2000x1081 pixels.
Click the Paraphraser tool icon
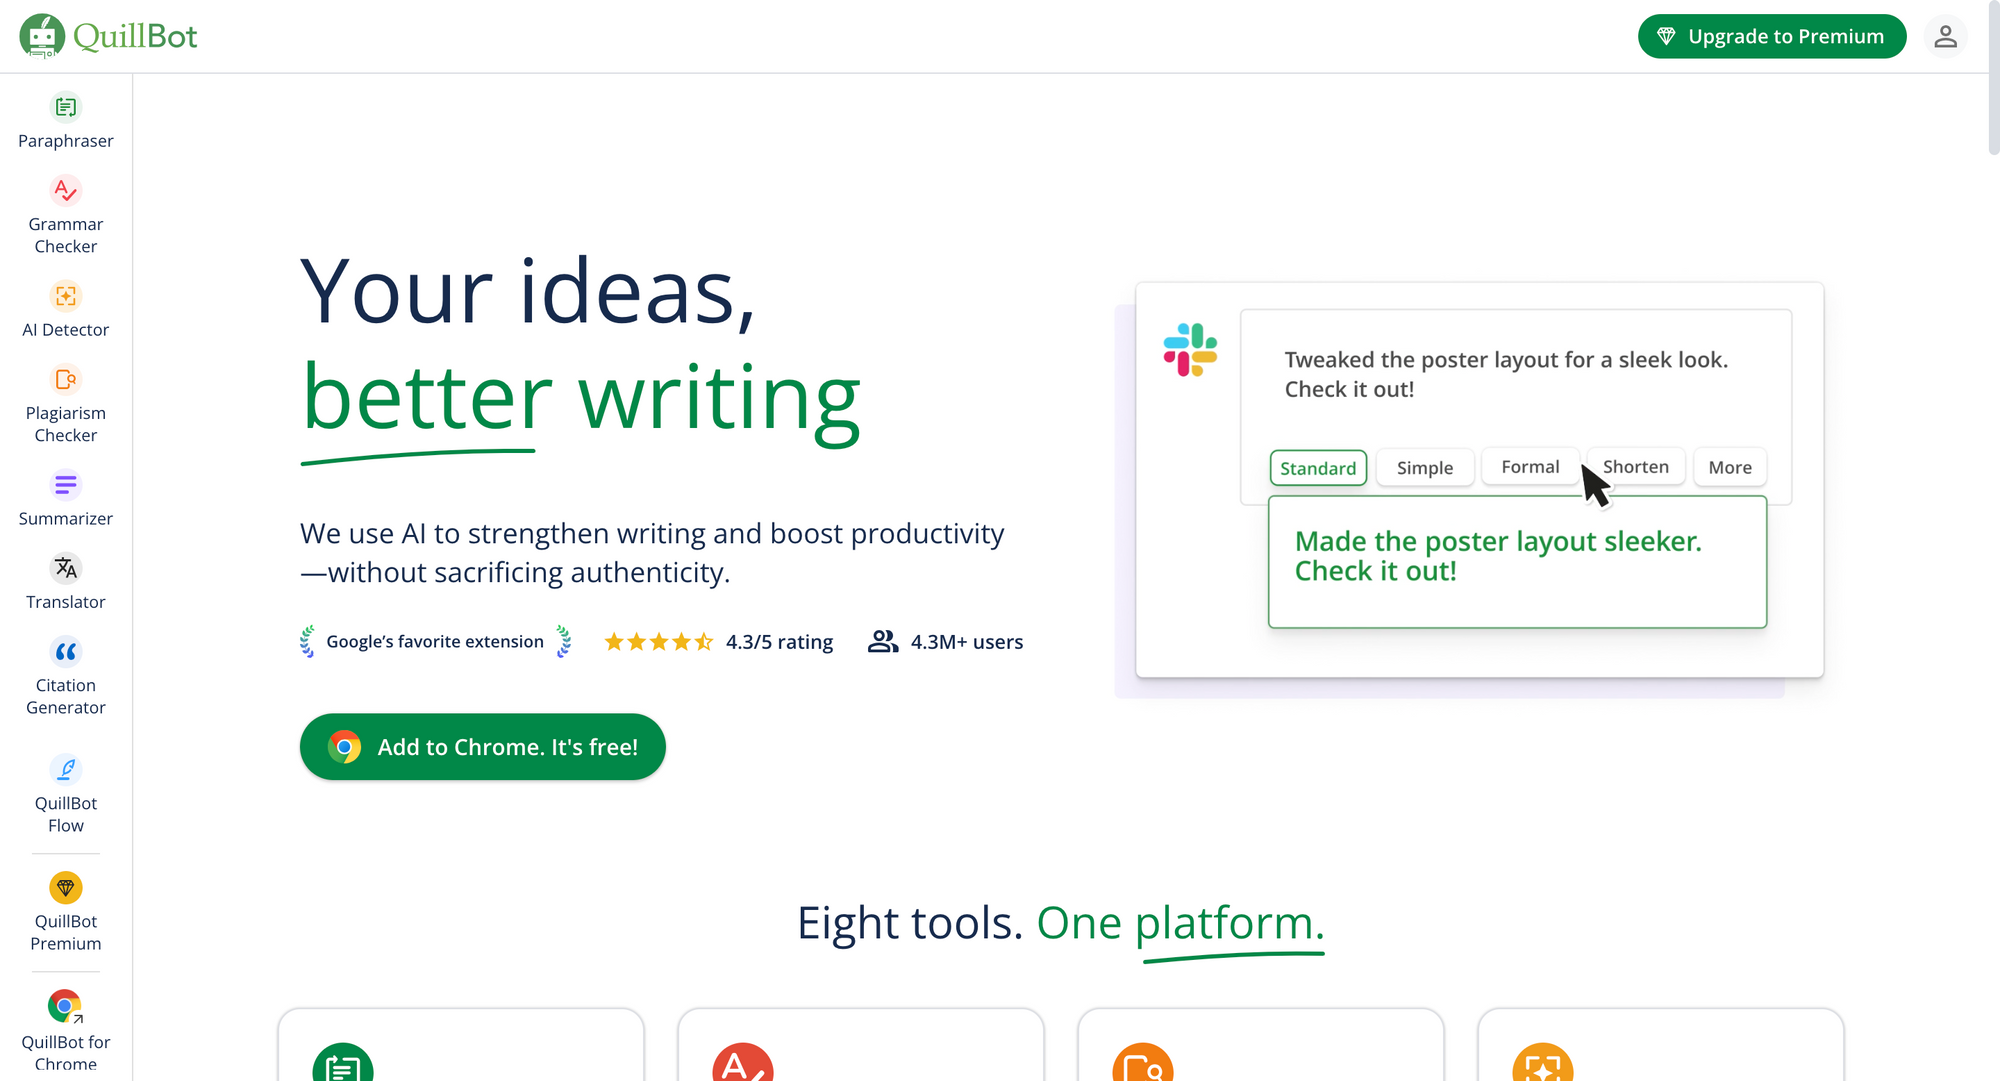pos(65,105)
